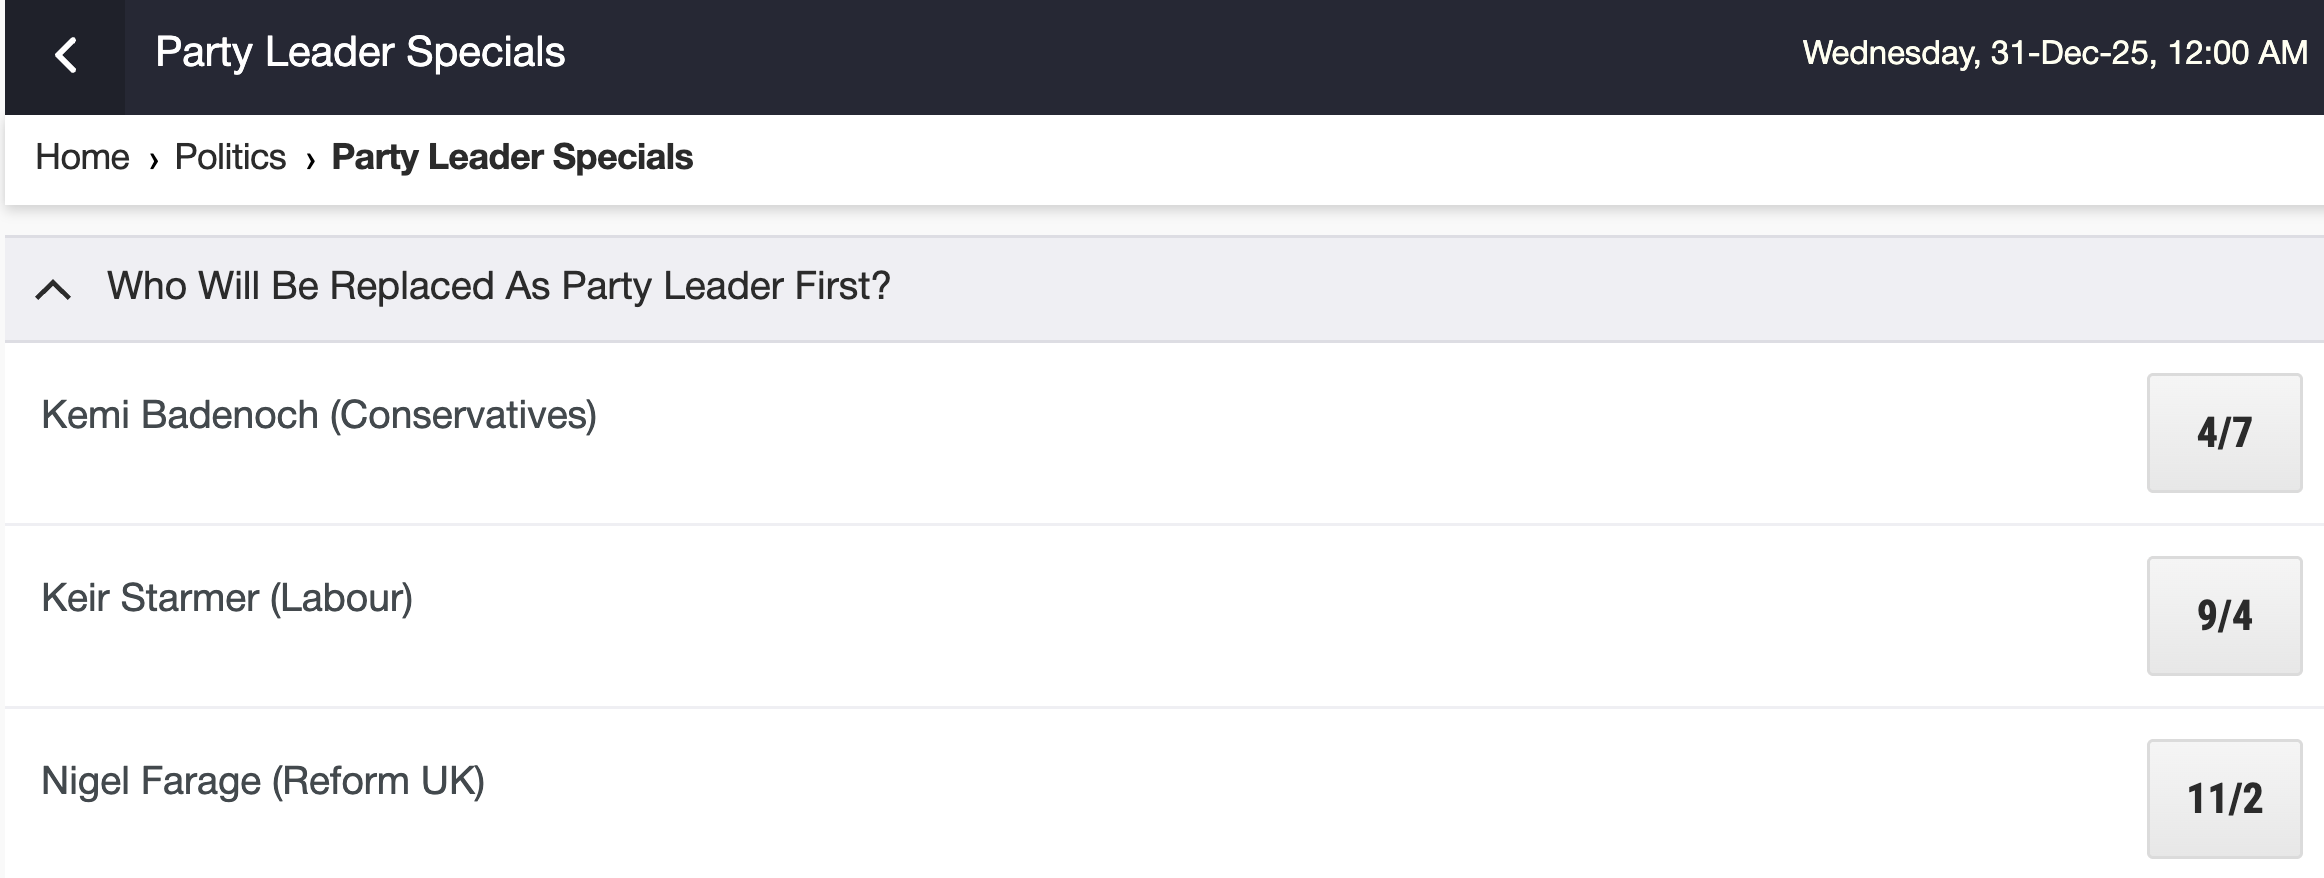This screenshot has height=878, width=2324.
Task: Click the back arrow in header
Action: pos(66,55)
